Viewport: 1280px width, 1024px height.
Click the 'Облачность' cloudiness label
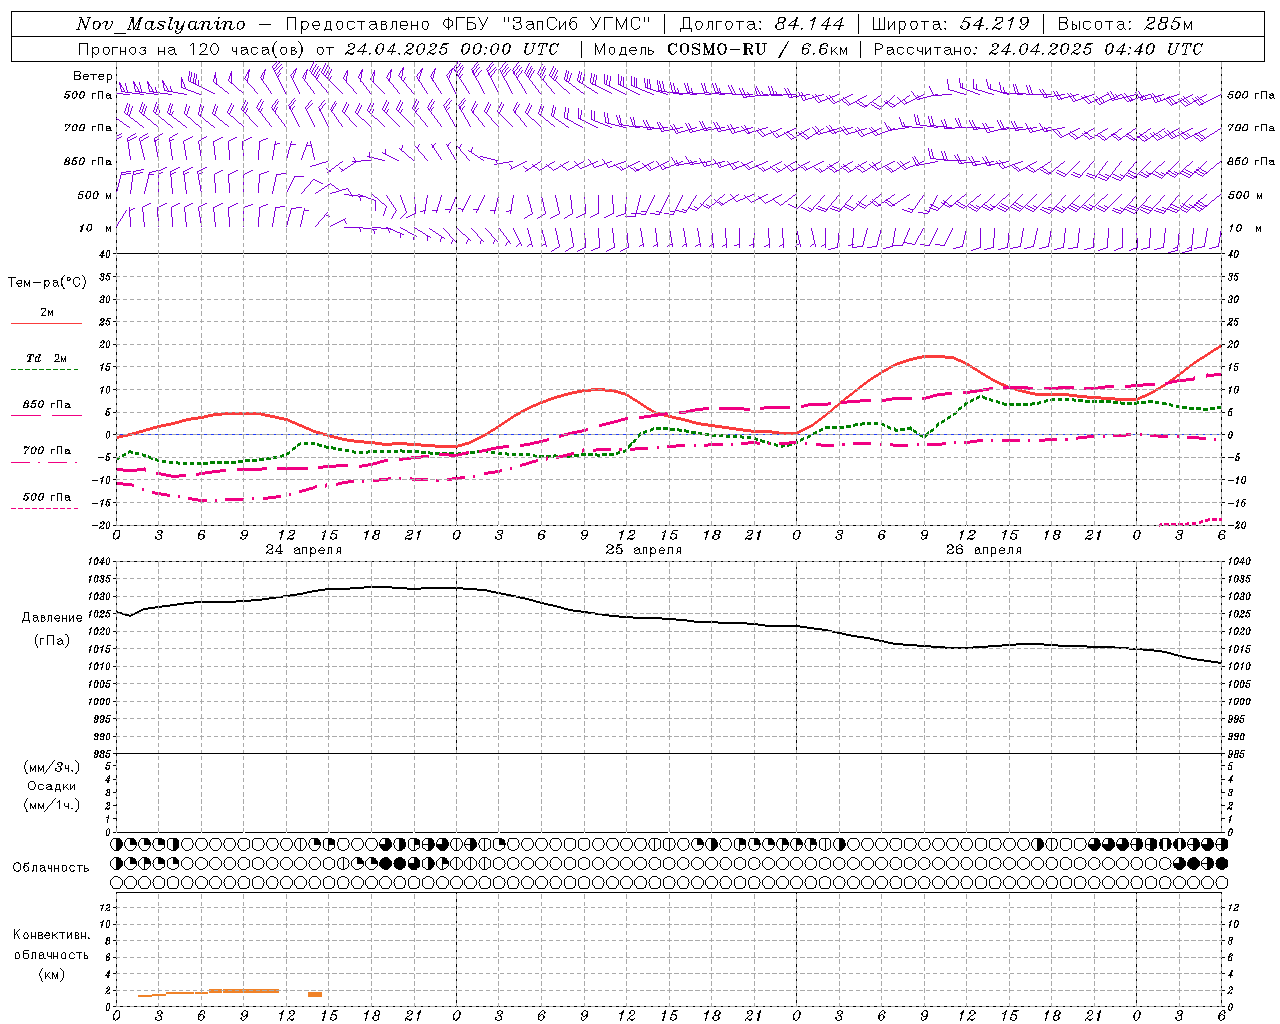[x=51, y=868]
